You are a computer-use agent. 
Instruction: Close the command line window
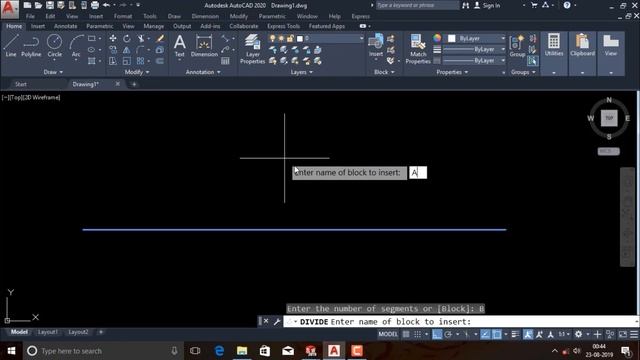(266, 321)
